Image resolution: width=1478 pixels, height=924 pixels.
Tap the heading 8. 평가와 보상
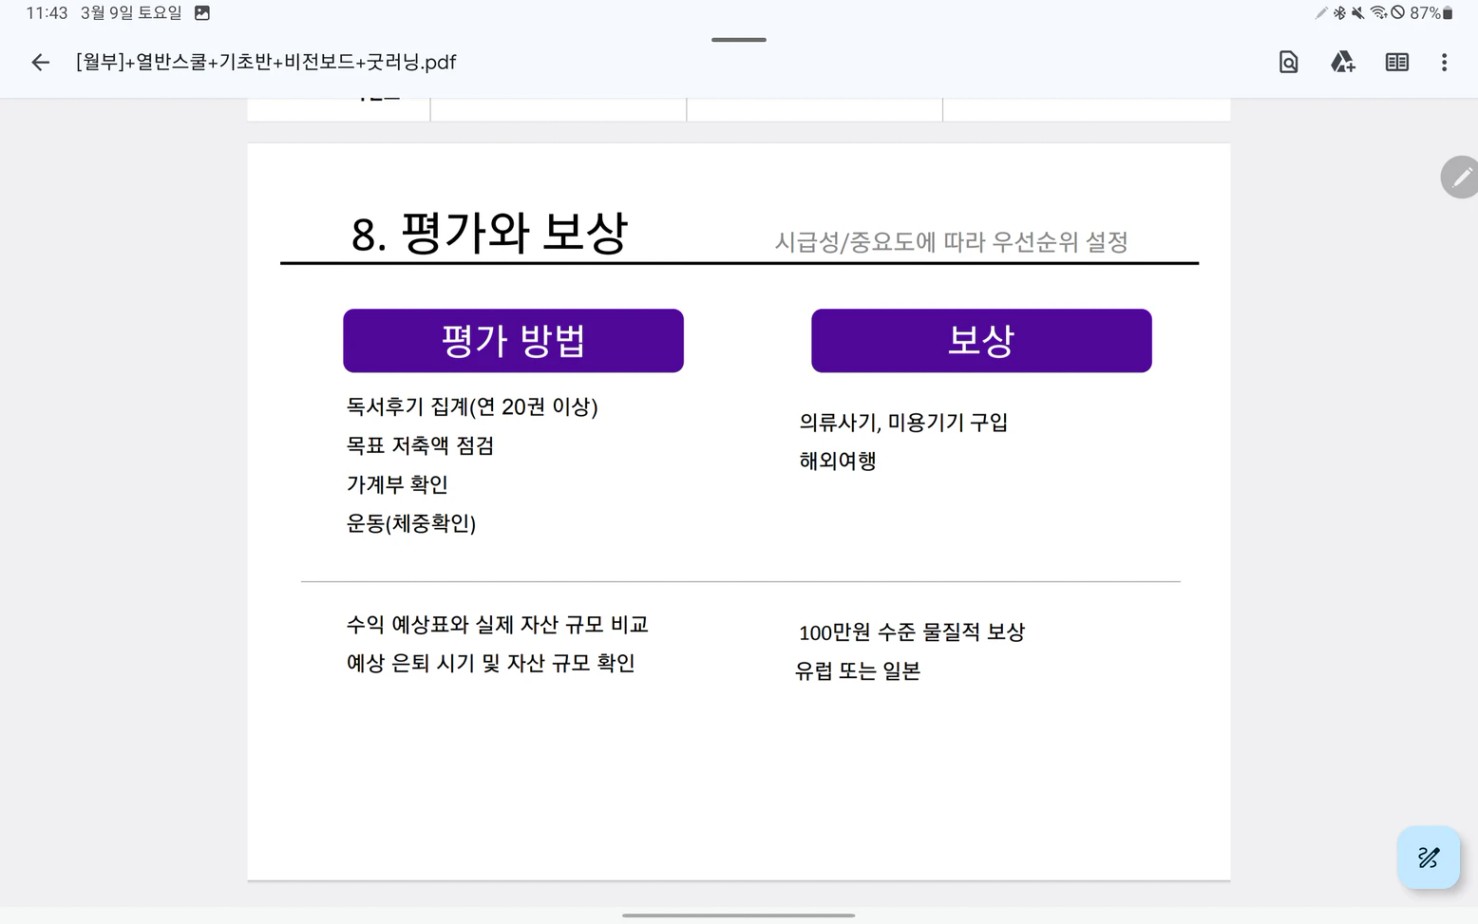coord(489,233)
